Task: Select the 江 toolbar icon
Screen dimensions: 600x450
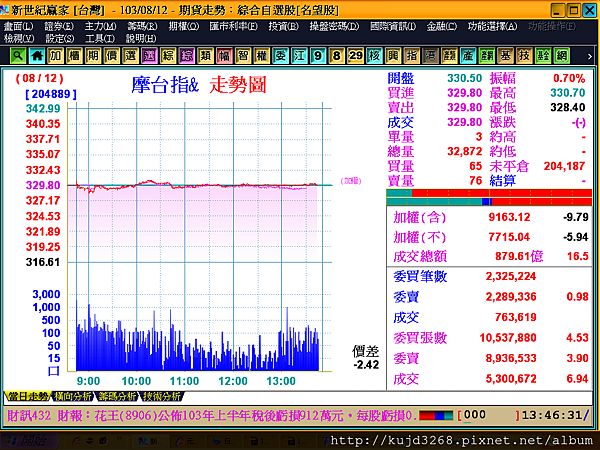Action: click(x=299, y=56)
